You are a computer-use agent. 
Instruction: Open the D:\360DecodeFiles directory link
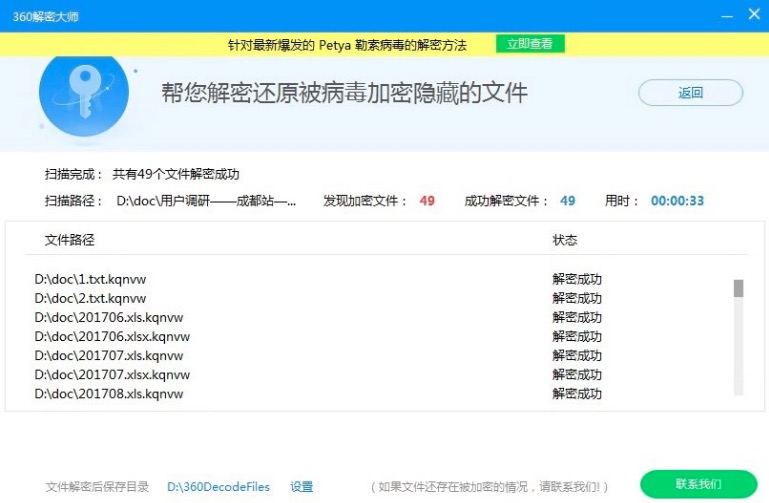(218, 487)
